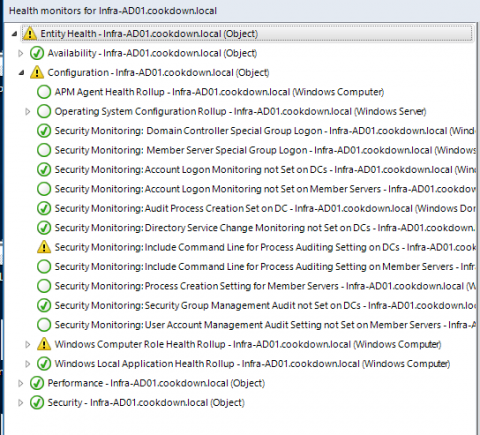480x435 pixels.
Task: Select APM Agent Health Rollup row
Action: tap(219, 92)
